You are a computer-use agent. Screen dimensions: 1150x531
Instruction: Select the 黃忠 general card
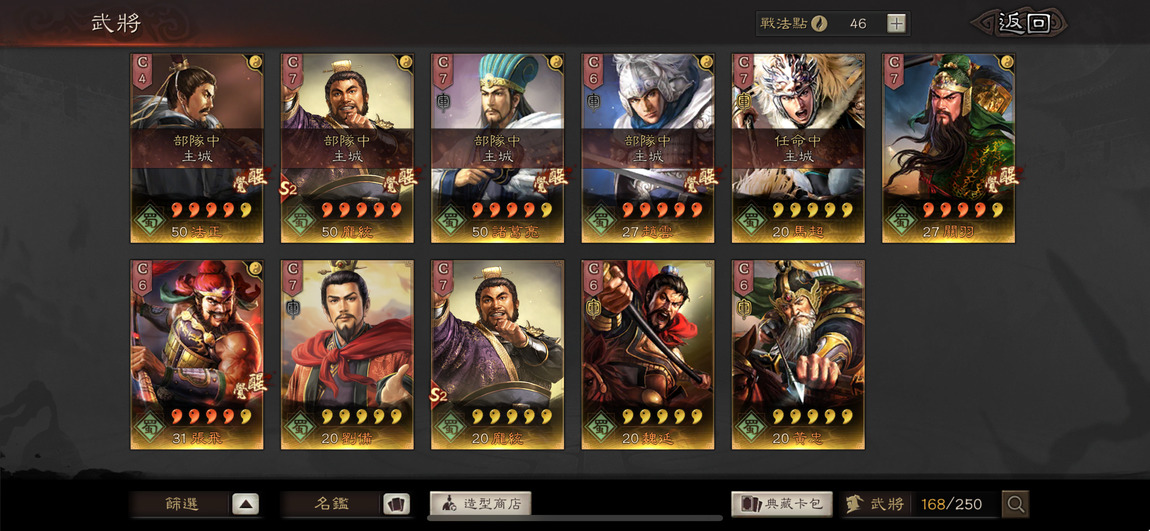pyautogui.click(x=798, y=355)
